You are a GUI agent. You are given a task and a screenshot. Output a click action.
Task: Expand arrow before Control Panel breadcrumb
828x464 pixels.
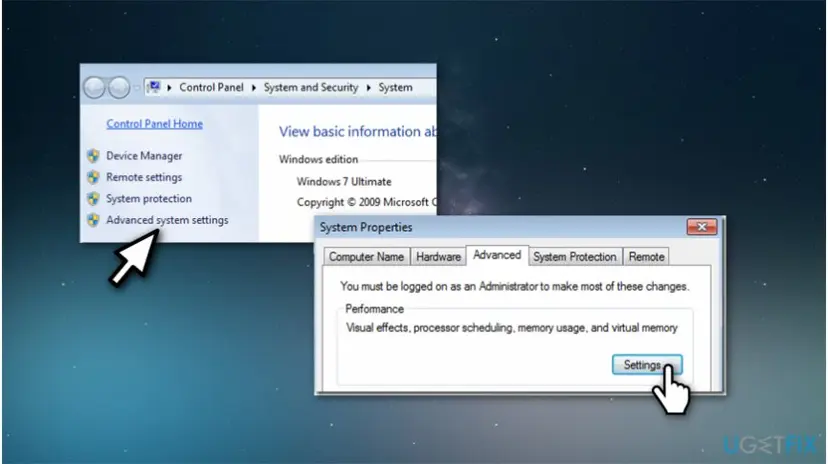click(170, 88)
